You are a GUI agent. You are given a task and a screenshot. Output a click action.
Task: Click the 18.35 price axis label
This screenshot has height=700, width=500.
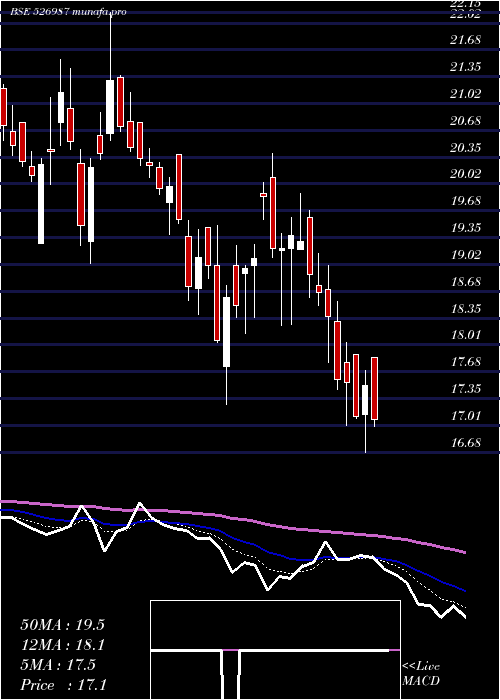pos(466,308)
